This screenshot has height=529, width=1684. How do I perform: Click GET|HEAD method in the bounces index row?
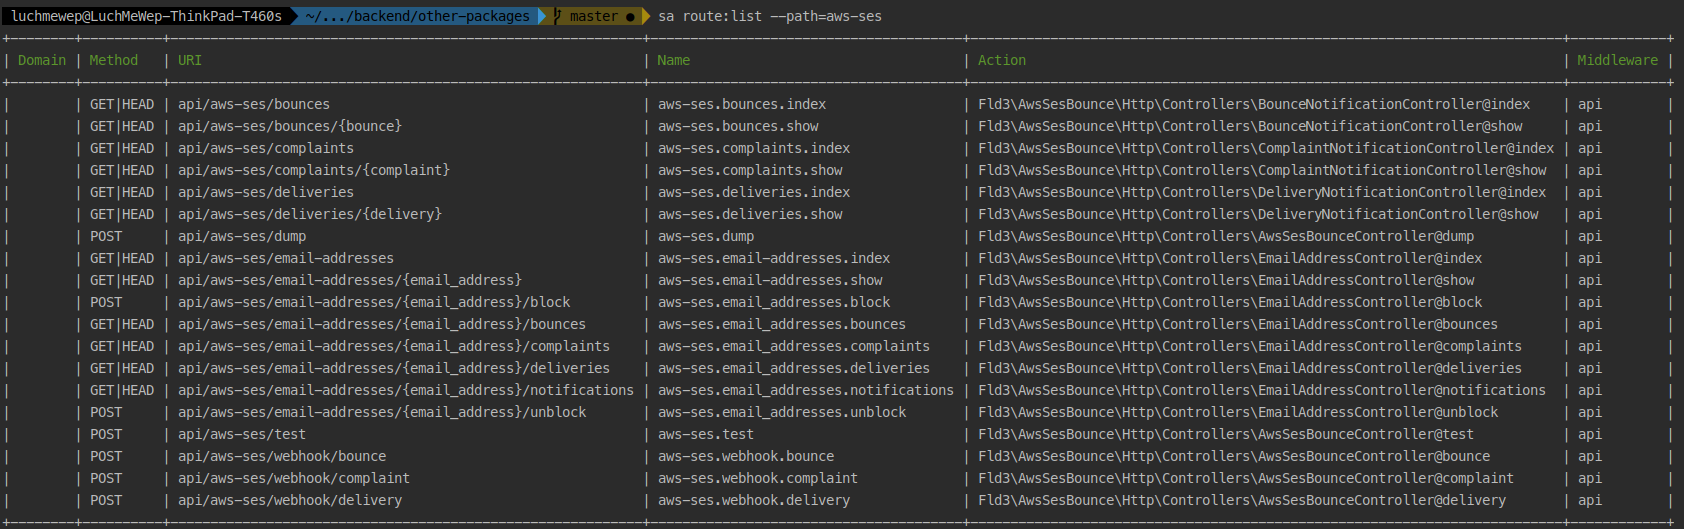122,104
